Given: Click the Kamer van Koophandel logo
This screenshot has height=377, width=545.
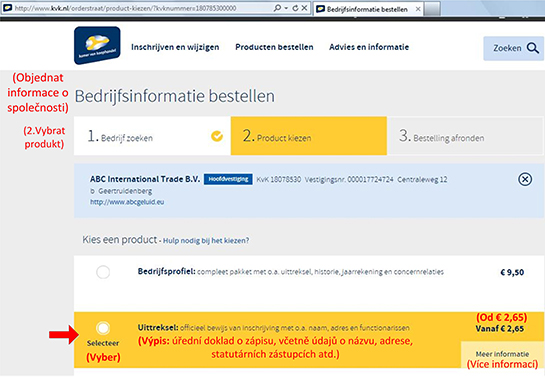Looking at the screenshot, I should point(97,46).
